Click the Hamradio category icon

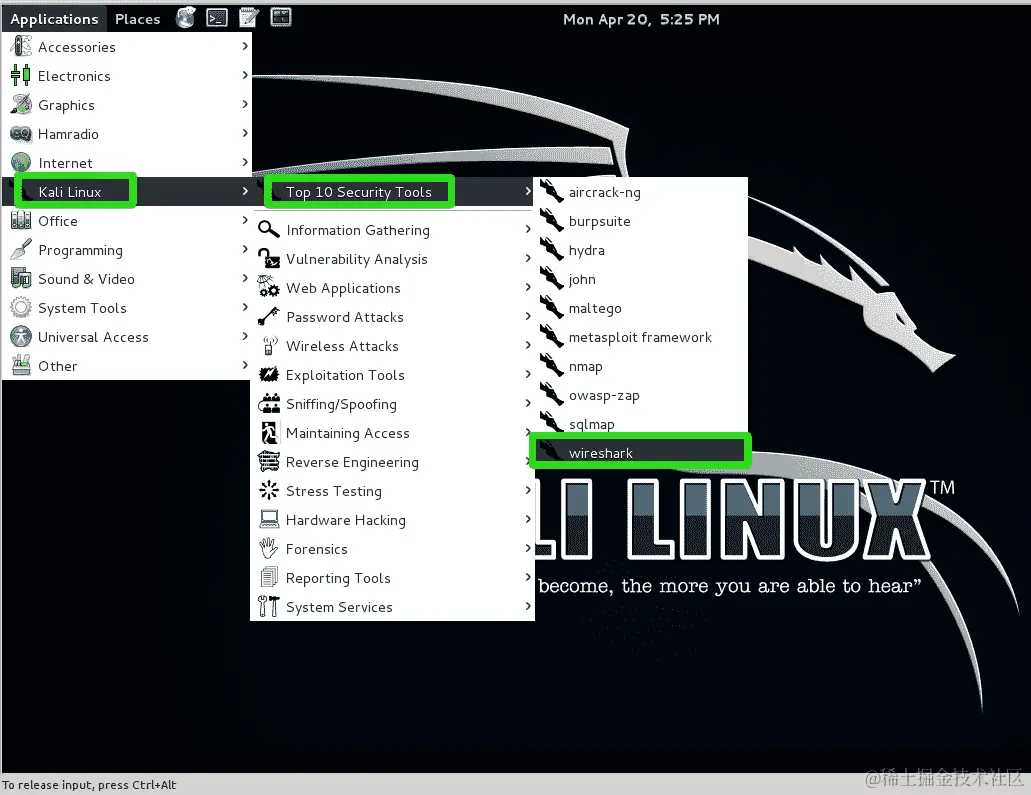click(x=21, y=133)
